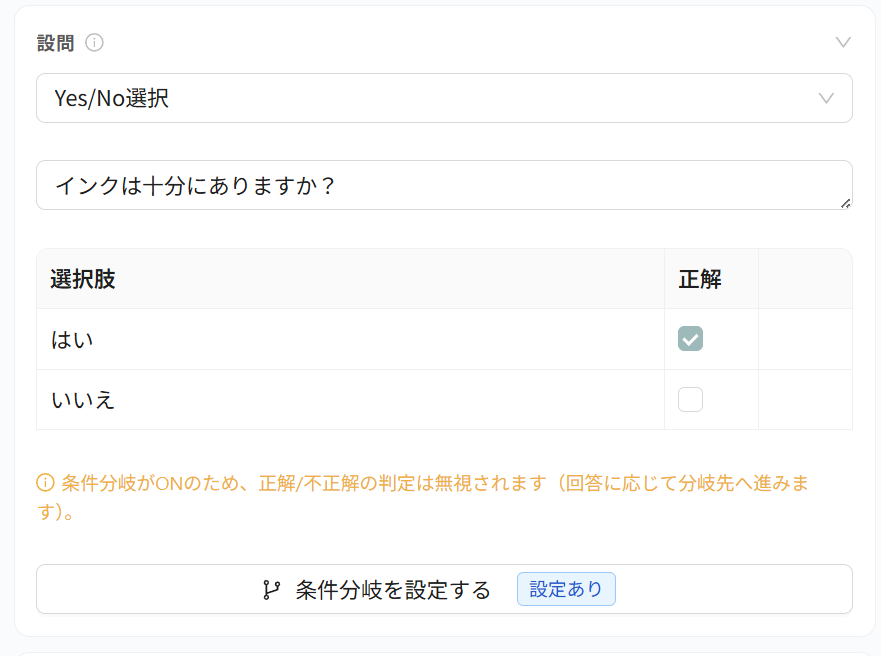Click the question text field インクは十分にありますか？

444,185
